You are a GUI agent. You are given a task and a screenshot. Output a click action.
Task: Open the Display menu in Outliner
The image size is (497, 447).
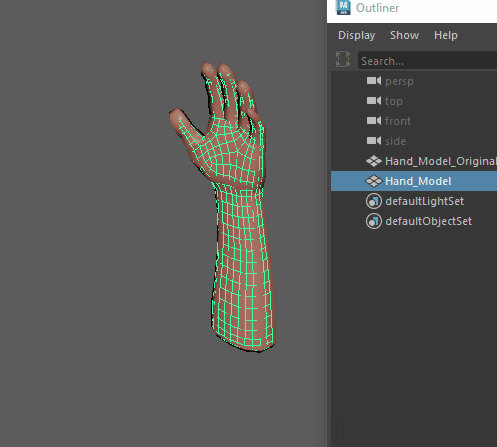[x=356, y=35]
